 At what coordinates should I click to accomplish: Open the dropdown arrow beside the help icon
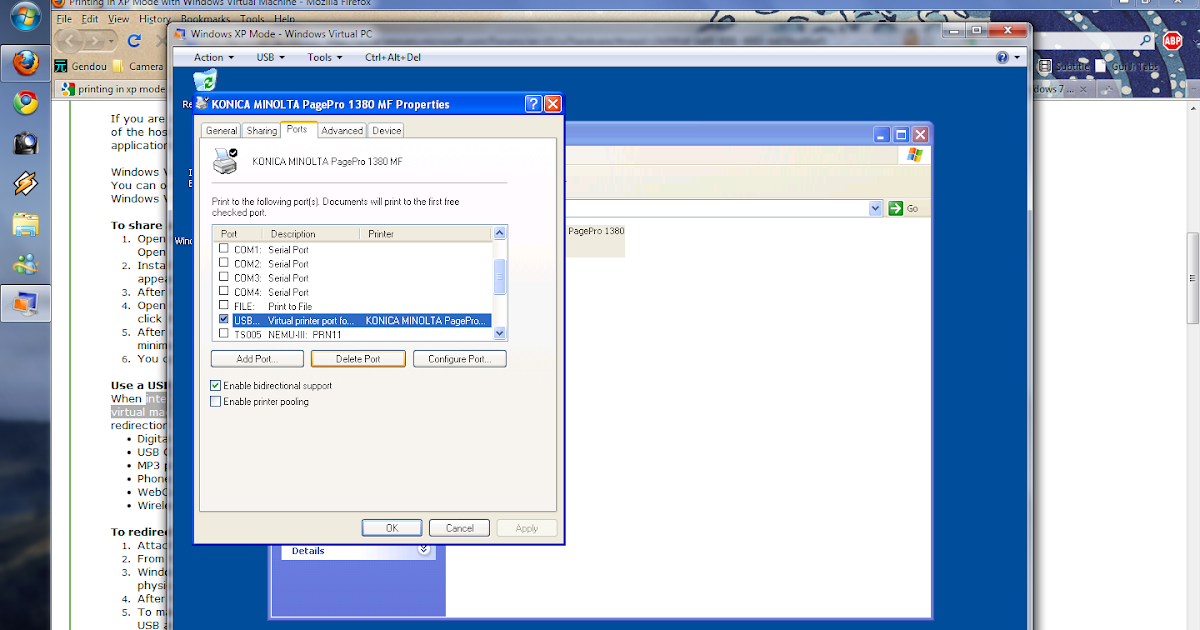click(1015, 57)
